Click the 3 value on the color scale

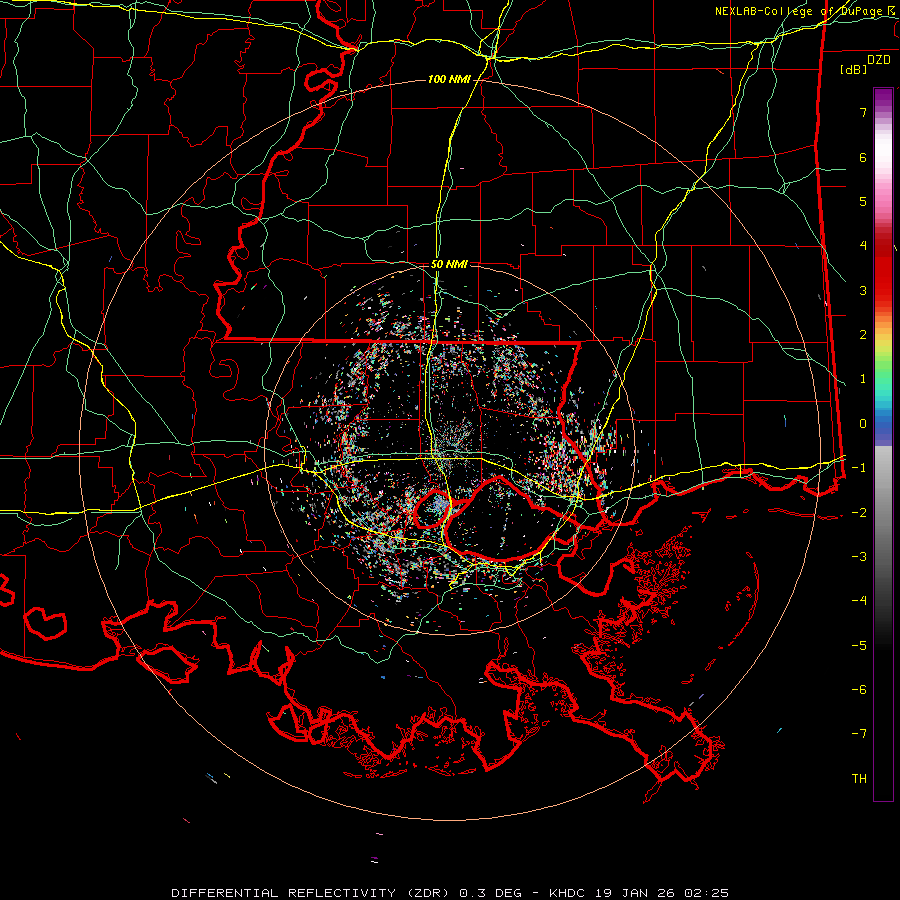(863, 290)
